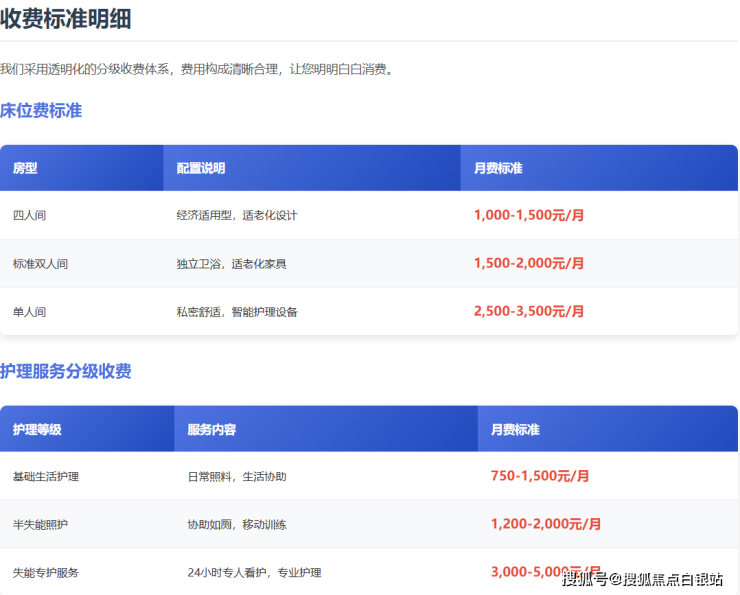The image size is (740, 595).
Task: Click the 搜狐号@搜狐焦点白银站 watermark
Action: point(641,579)
